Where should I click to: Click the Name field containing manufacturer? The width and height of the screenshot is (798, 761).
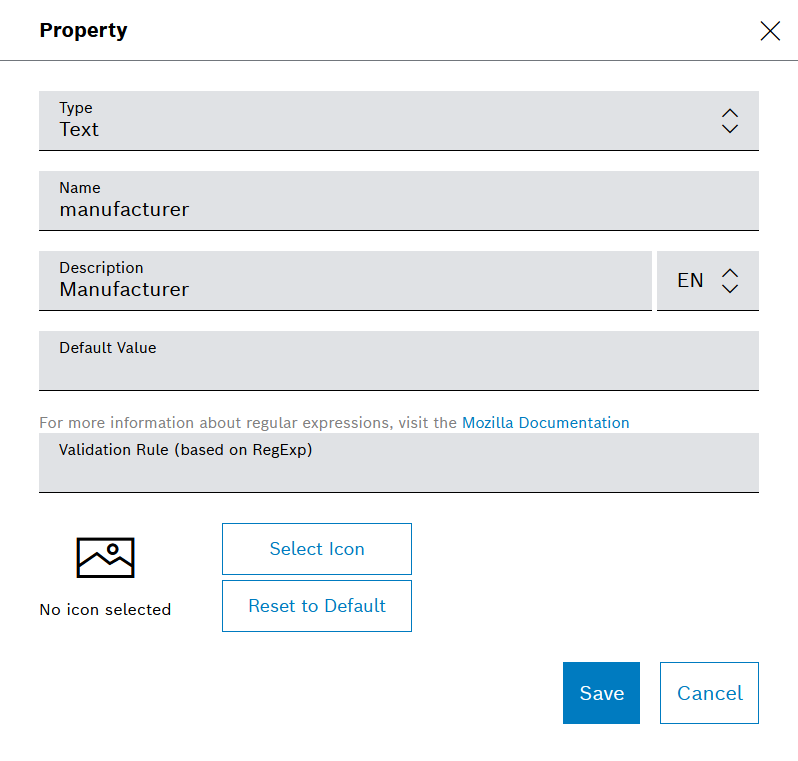coord(398,201)
